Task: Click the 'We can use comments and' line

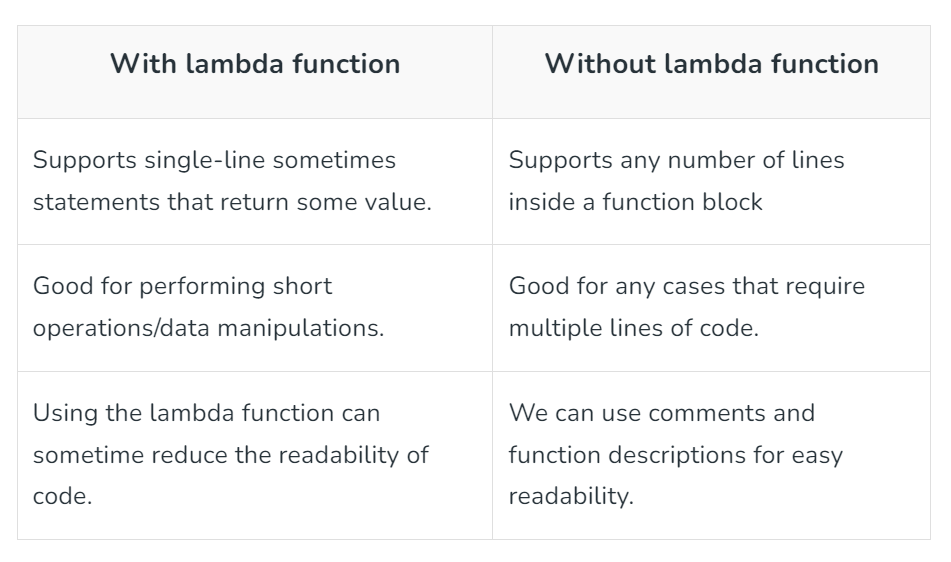Action: point(662,413)
